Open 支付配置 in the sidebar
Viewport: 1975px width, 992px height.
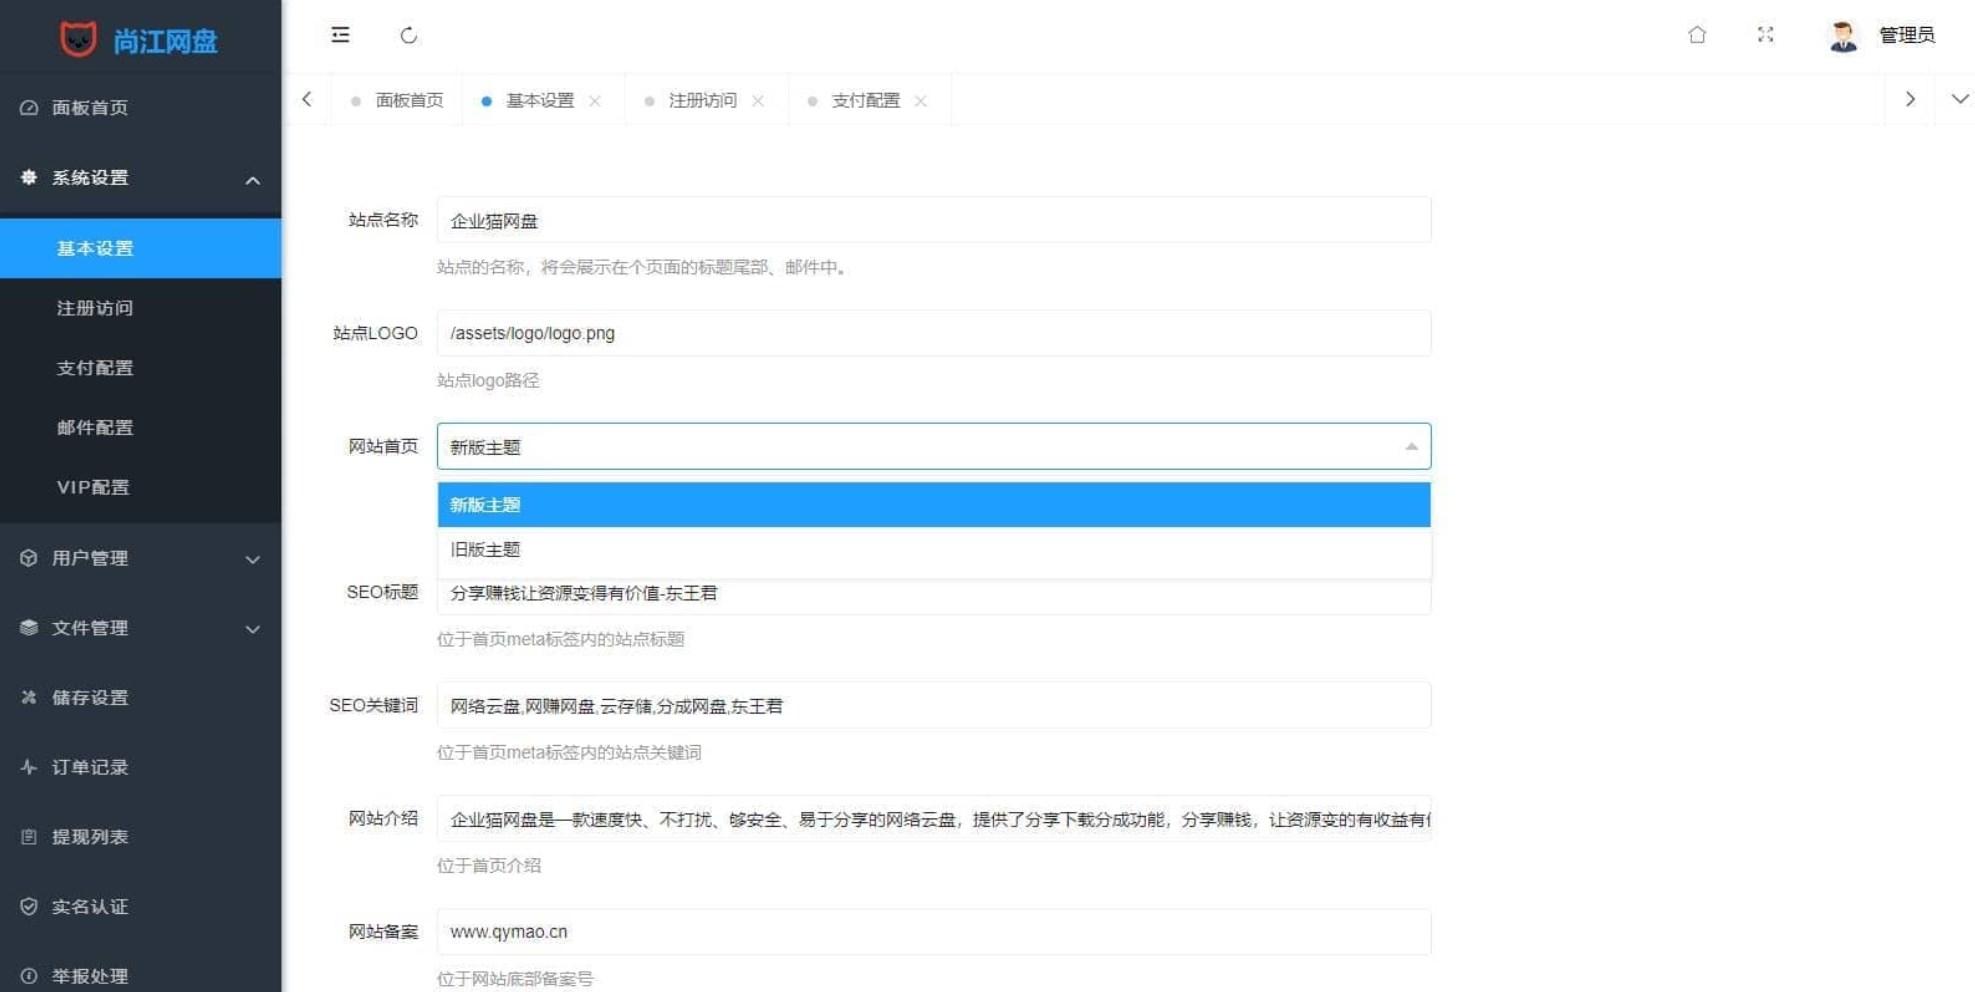coord(140,368)
